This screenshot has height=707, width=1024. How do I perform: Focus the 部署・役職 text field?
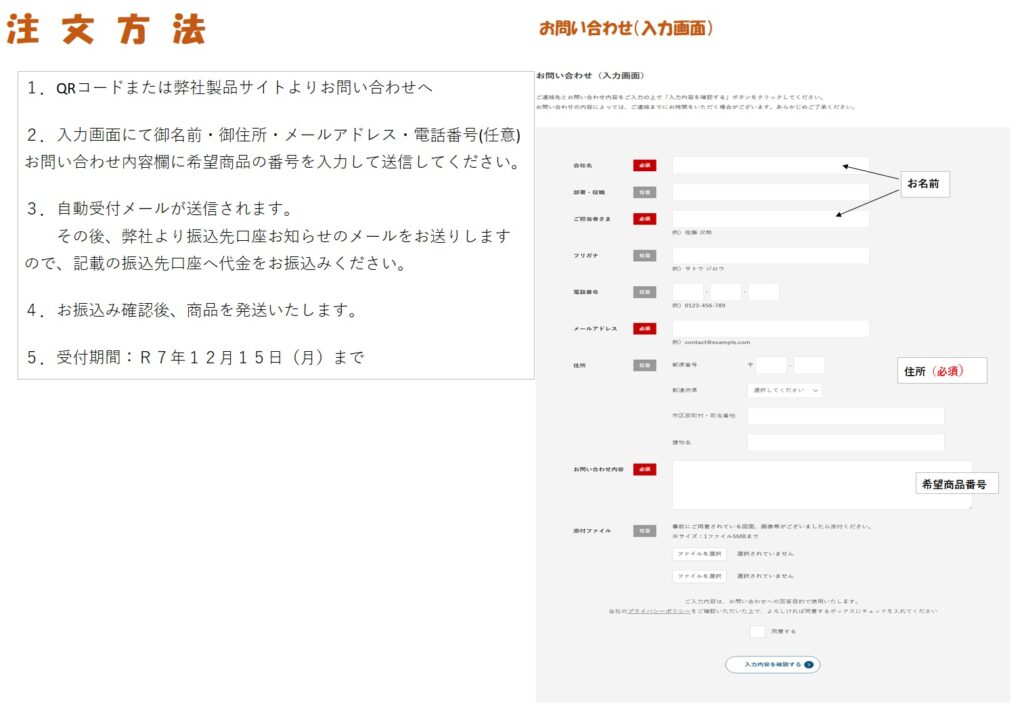point(770,192)
